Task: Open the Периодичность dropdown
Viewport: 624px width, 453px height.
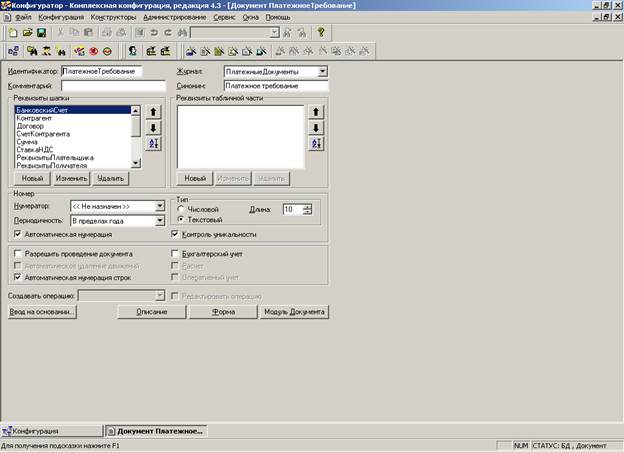Action: coord(157,219)
